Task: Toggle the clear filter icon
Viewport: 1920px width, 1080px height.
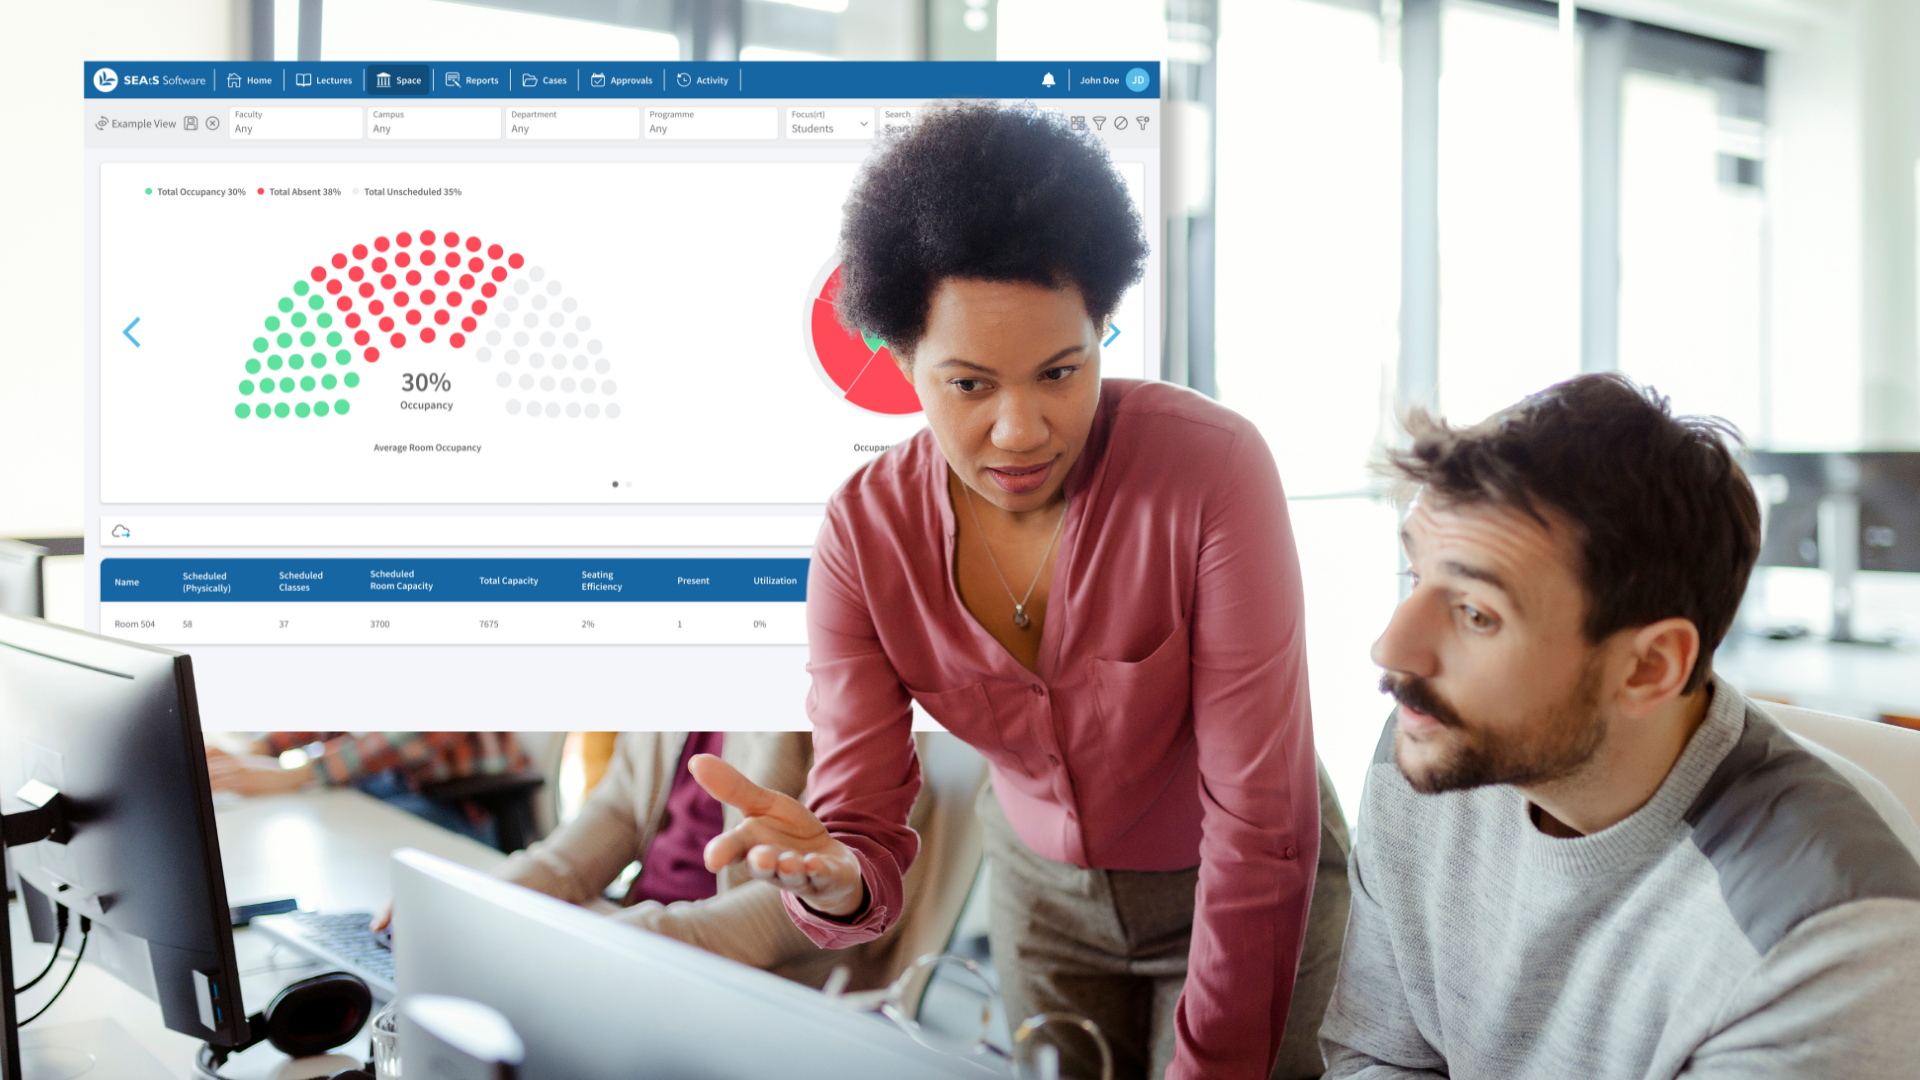Action: (1122, 123)
